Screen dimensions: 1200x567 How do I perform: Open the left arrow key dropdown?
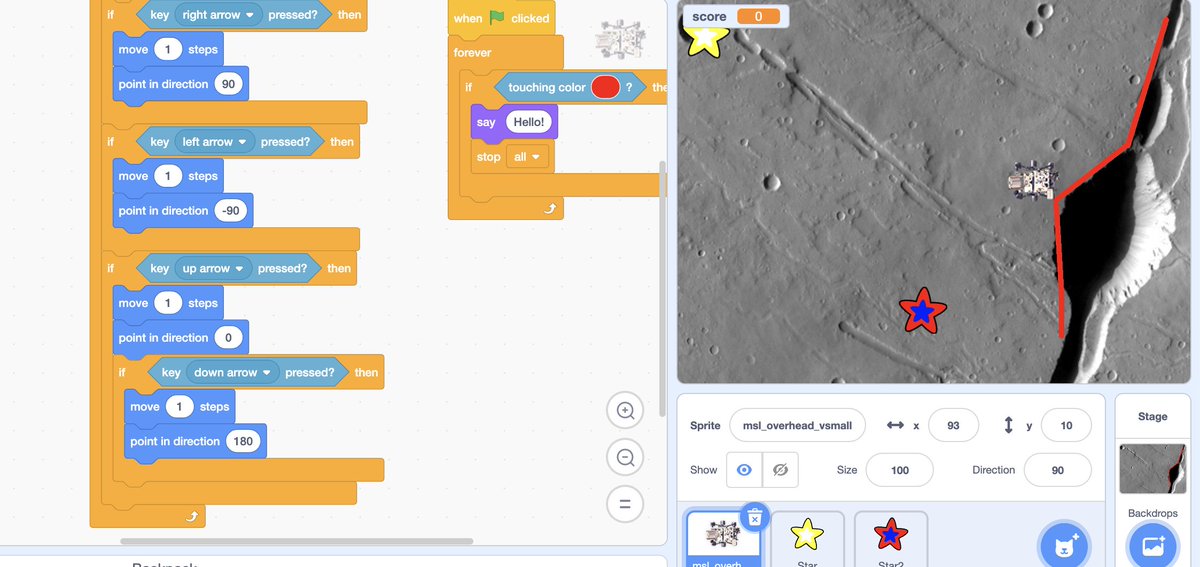tap(215, 142)
